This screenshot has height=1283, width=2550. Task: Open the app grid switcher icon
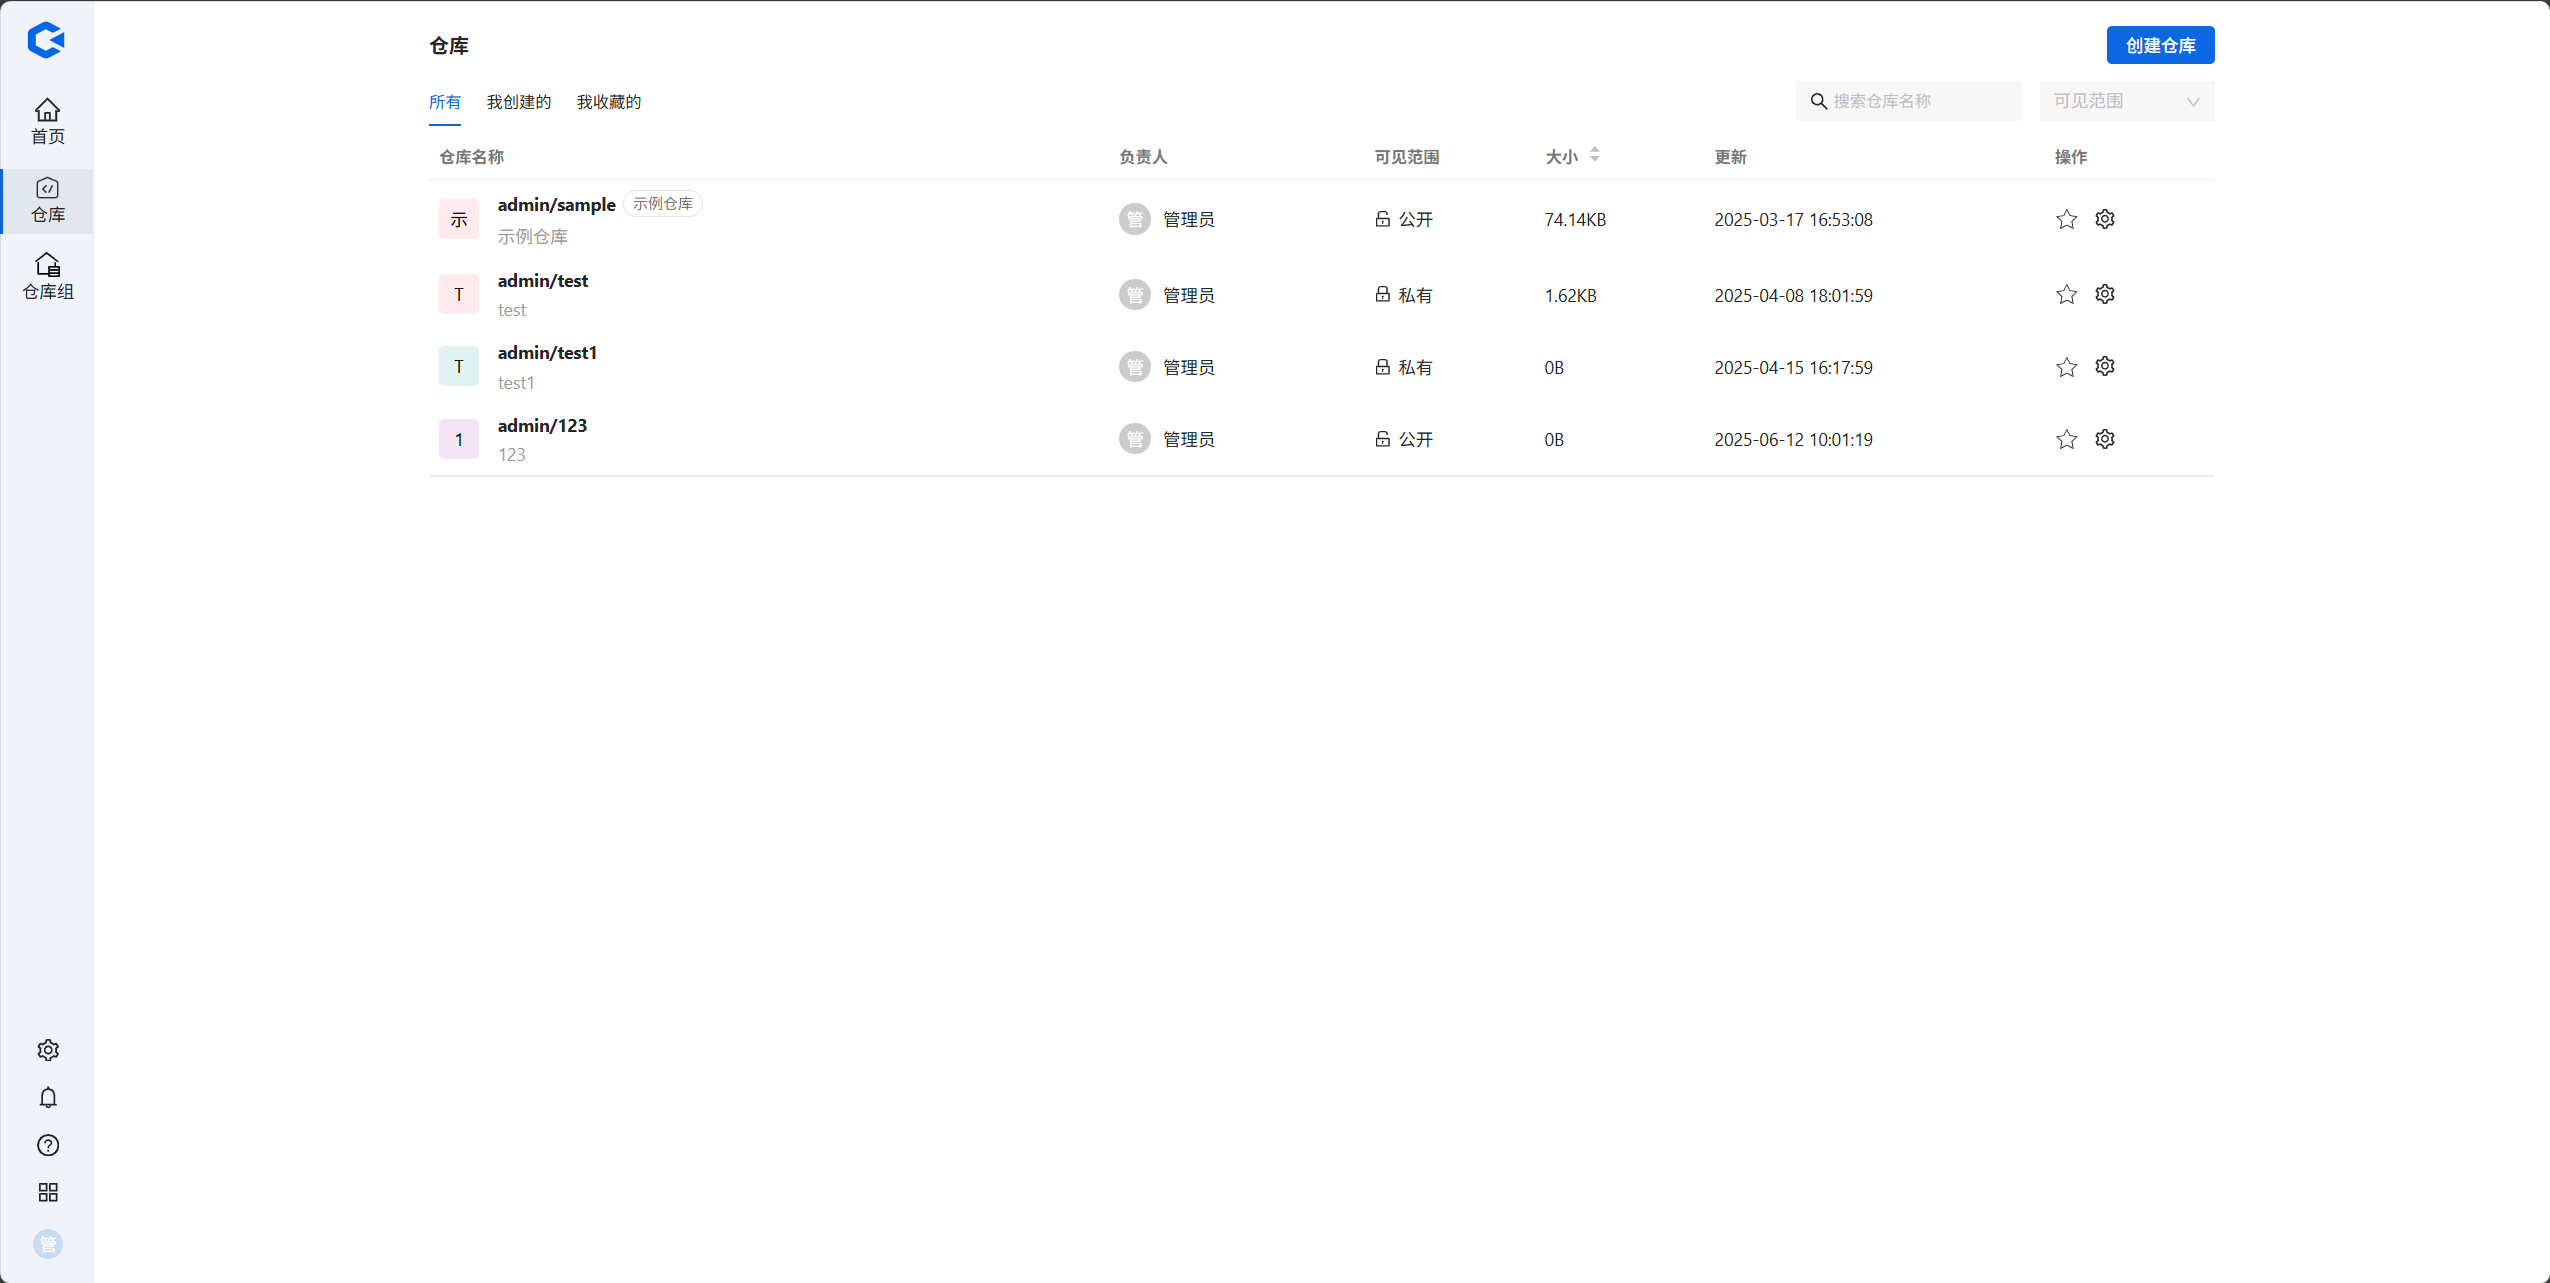tap(48, 1192)
